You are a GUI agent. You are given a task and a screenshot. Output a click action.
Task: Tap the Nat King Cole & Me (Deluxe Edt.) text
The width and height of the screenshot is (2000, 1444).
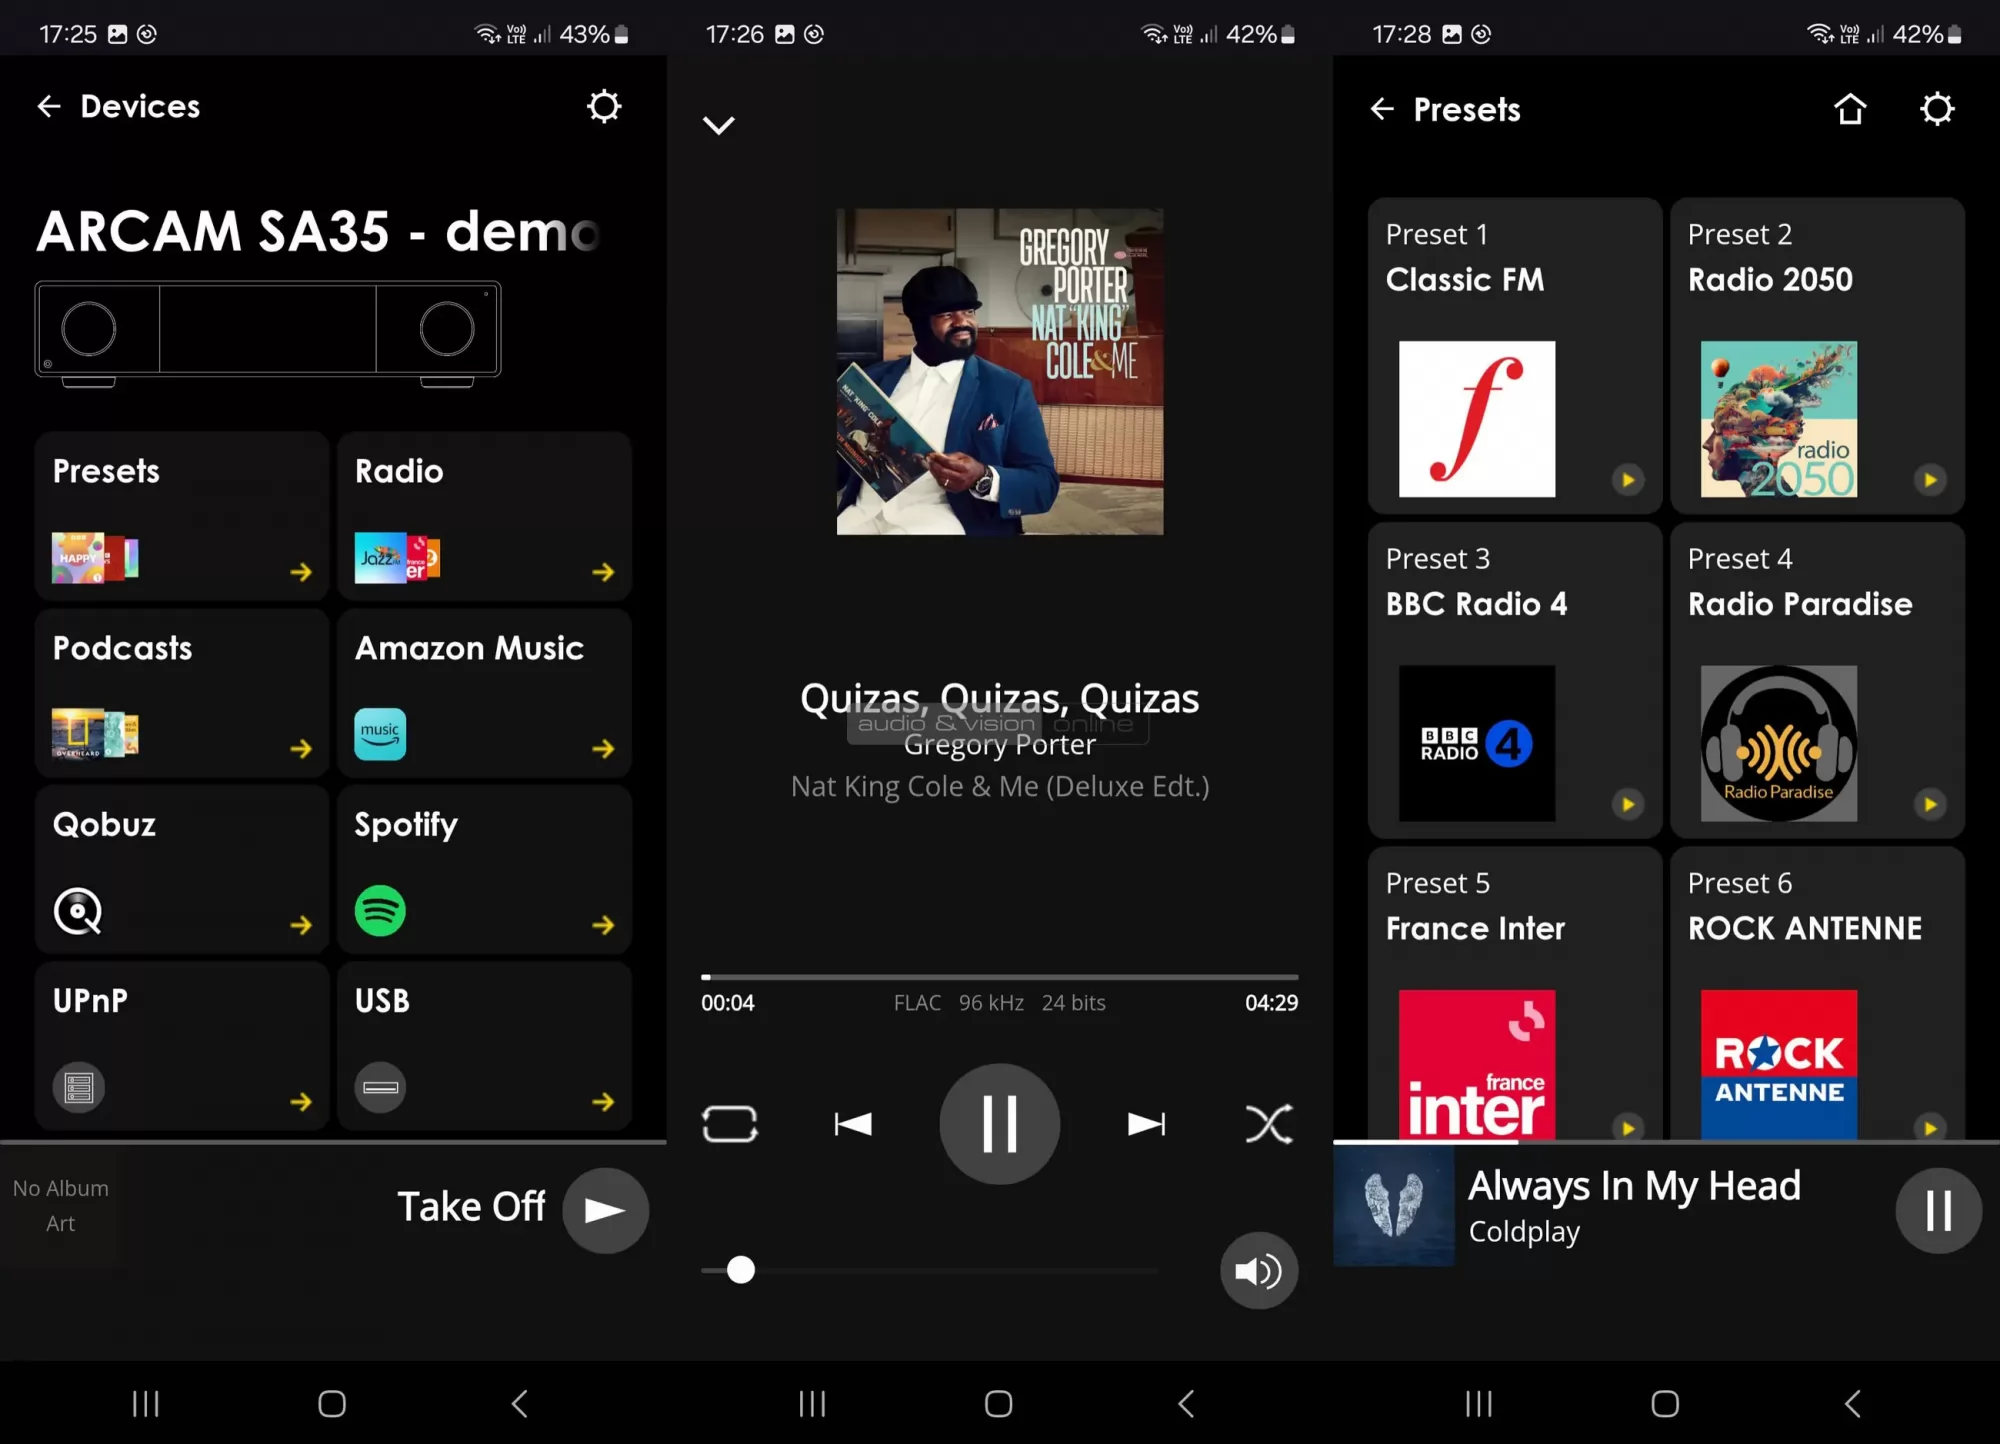[x=1000, y=787]
